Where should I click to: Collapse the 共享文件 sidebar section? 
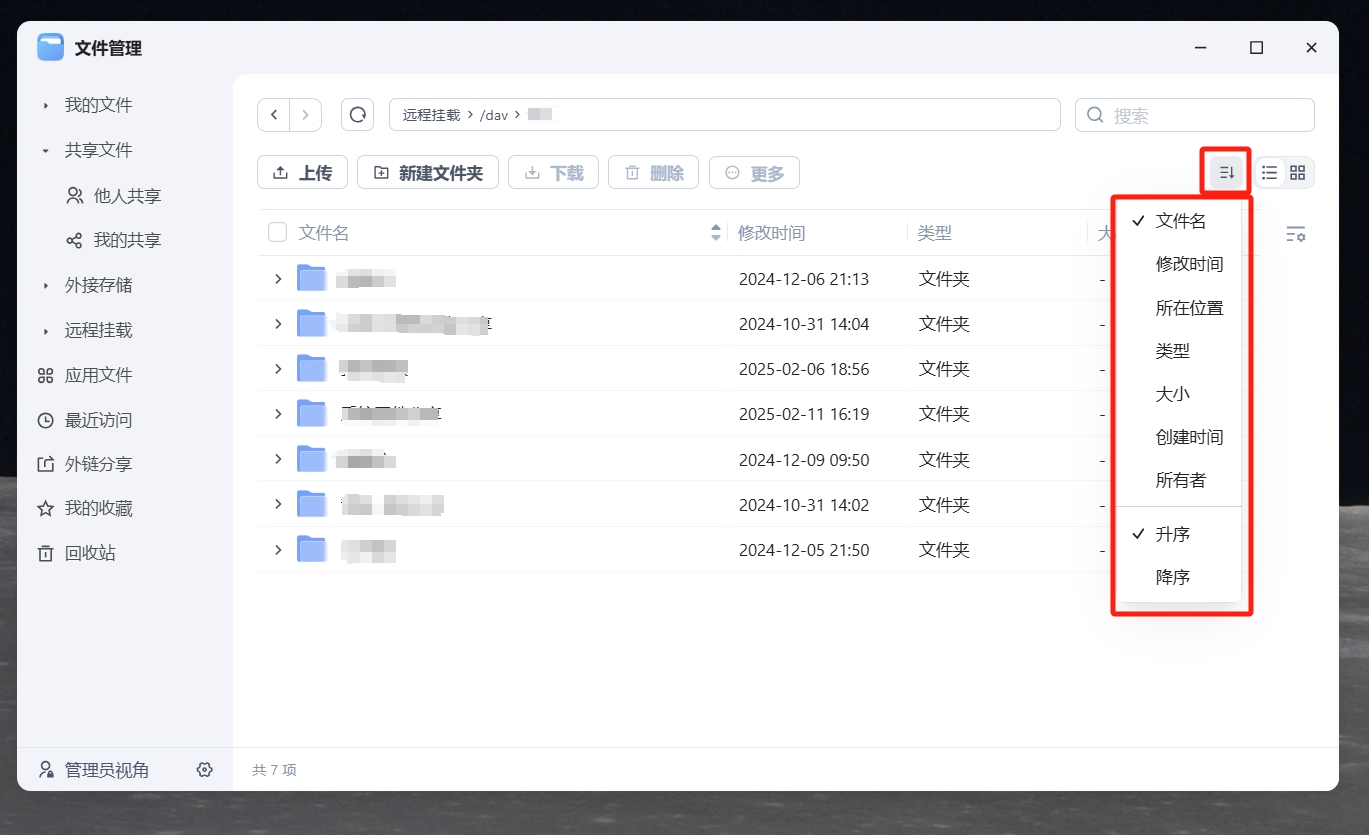45,150
